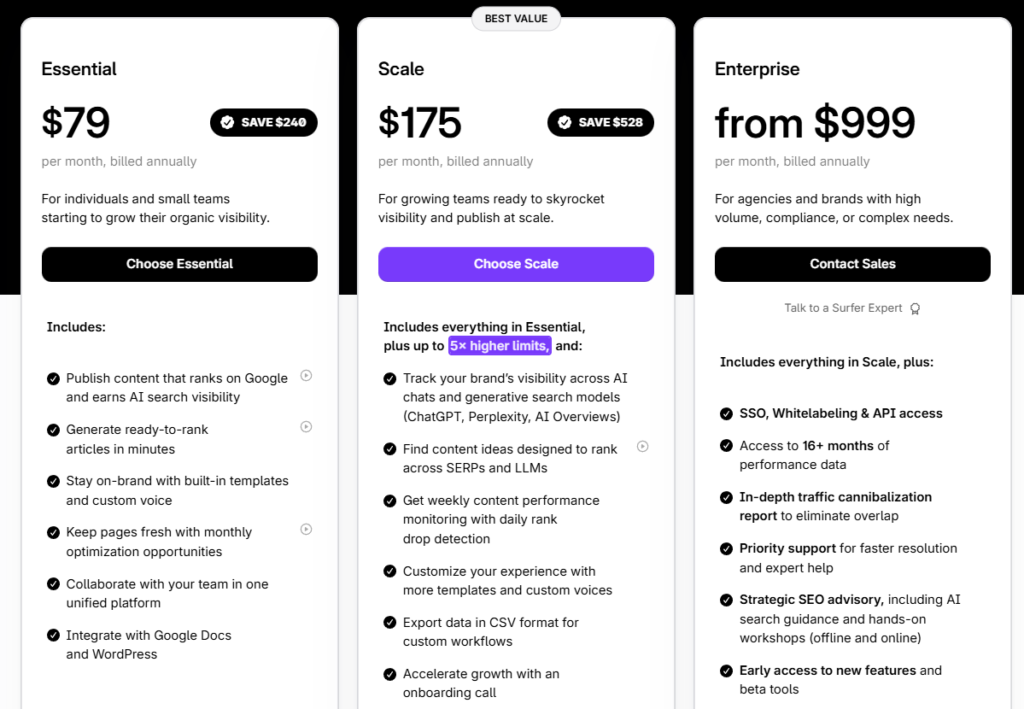Click the play icon next to "Generate ready-to-rank articles"

pyautogui.click(x=306, y=426)
